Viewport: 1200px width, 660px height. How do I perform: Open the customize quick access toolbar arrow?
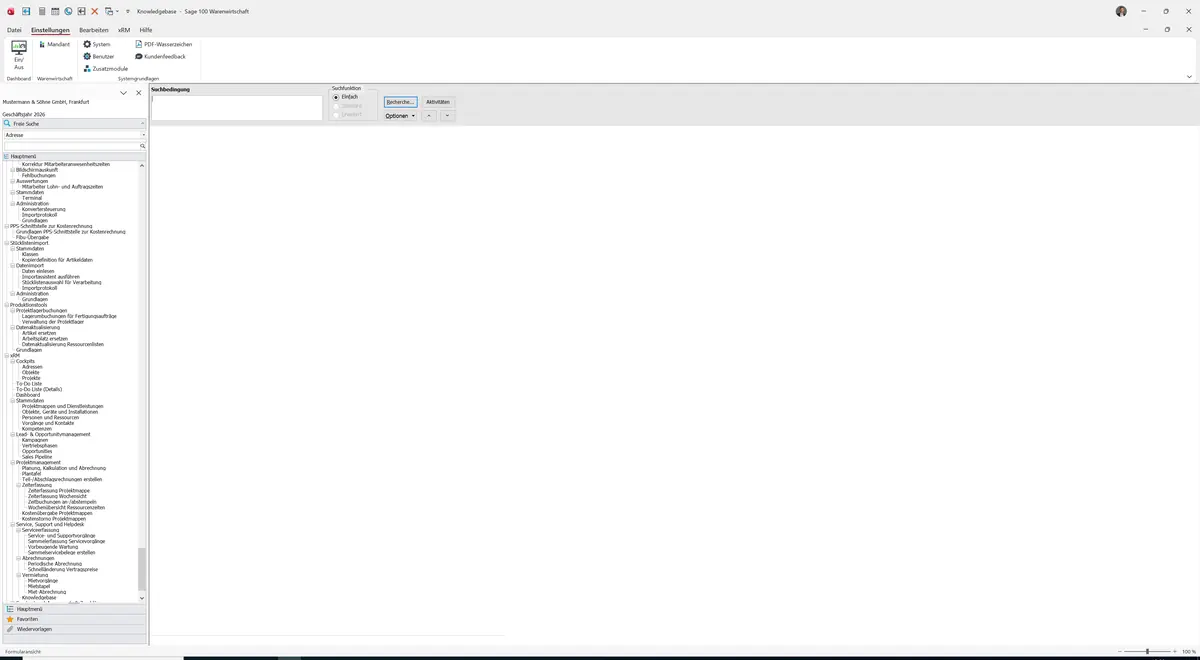pyautogui.click(x=128, y=11)
